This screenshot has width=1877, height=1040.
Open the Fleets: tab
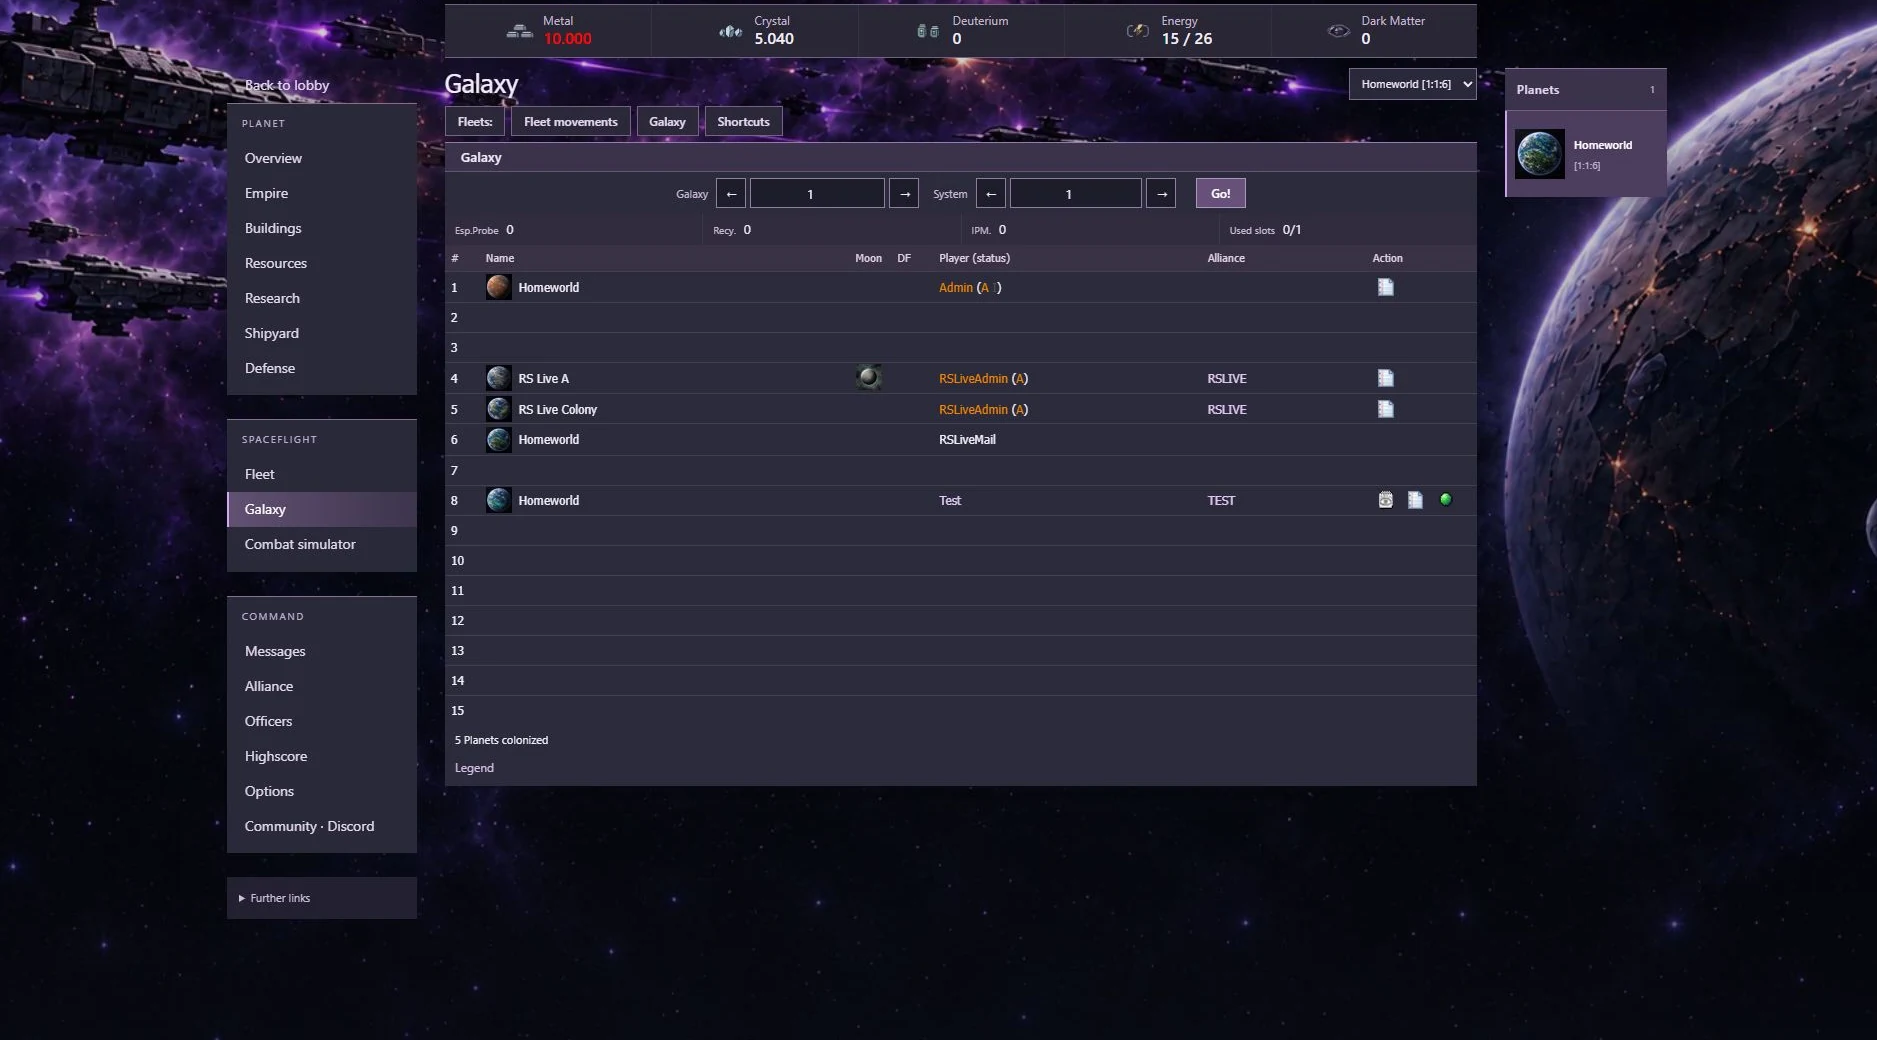pyautogui.click(x=475, y=122)
